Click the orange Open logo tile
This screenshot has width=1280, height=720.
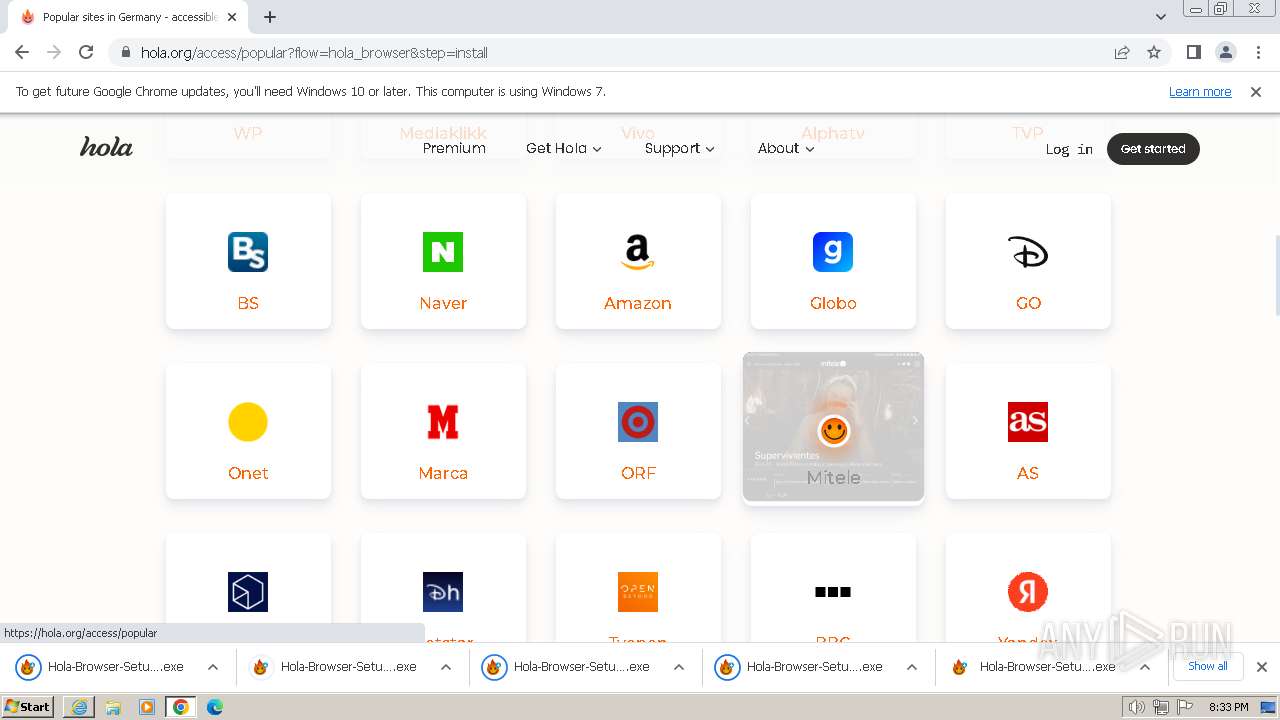pyautogui.click(x=638, y=592)
